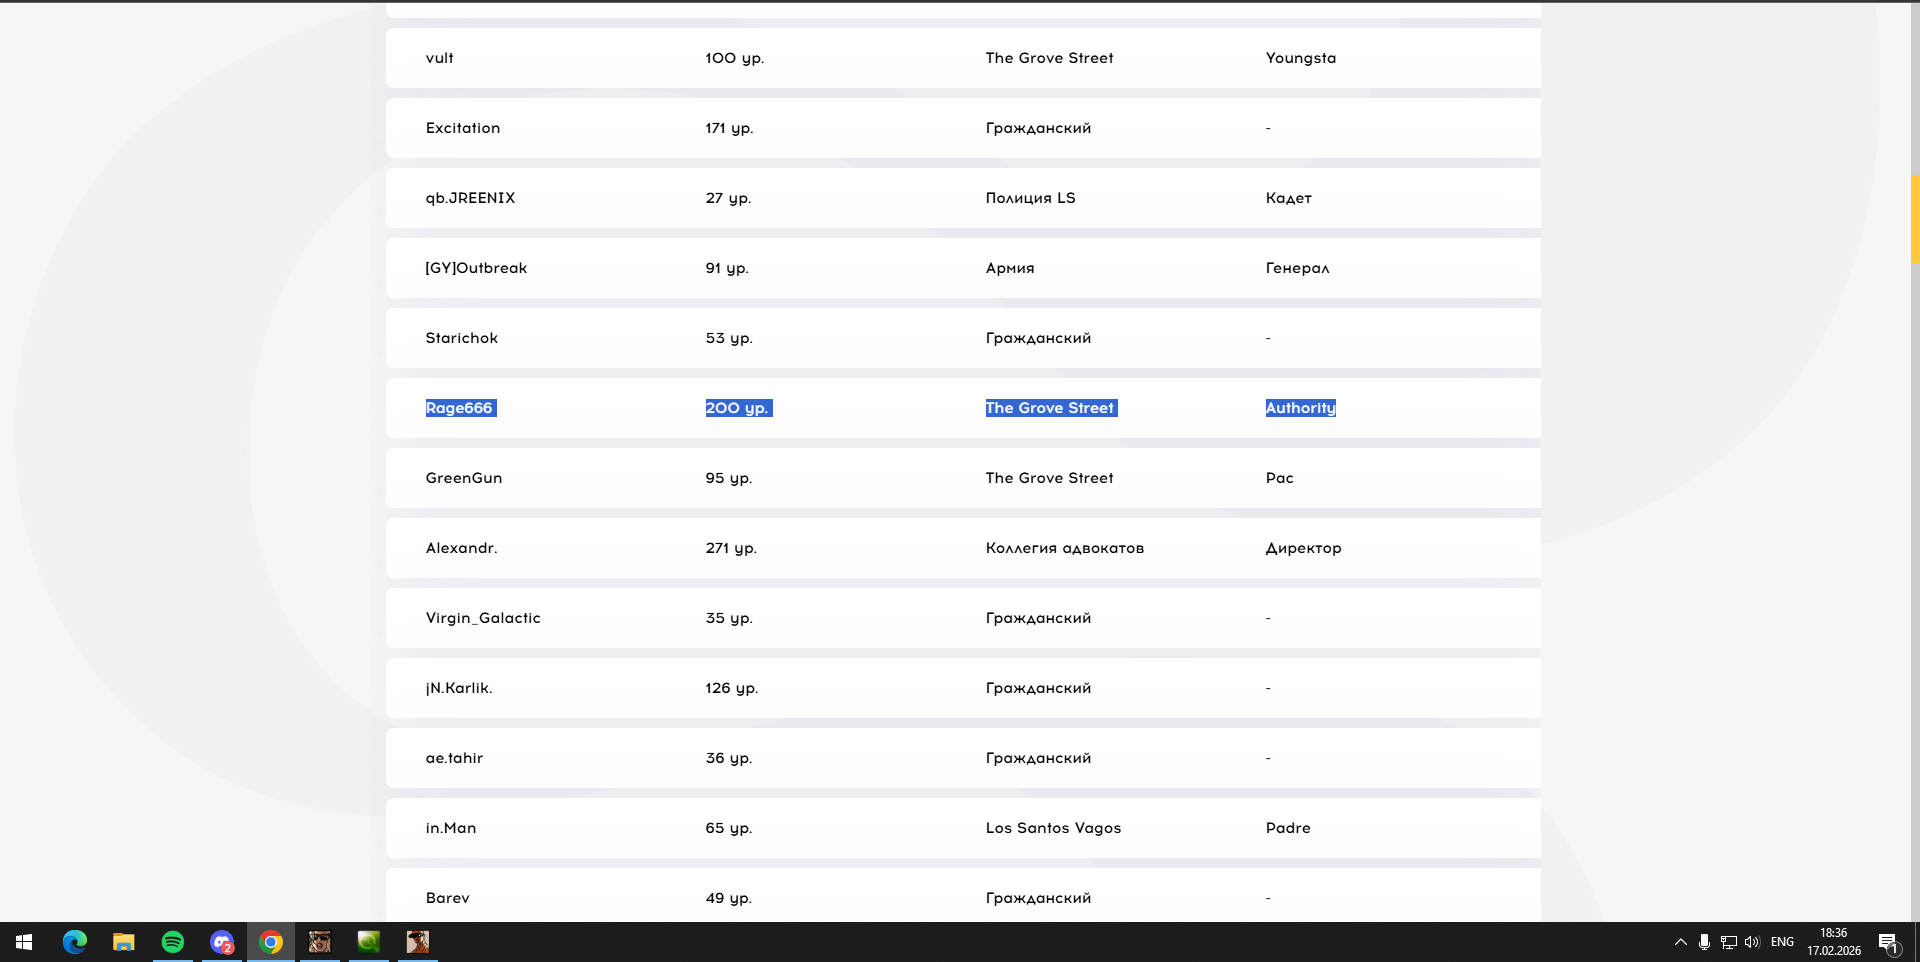Open the Windows Start menu

click(24, 942)
